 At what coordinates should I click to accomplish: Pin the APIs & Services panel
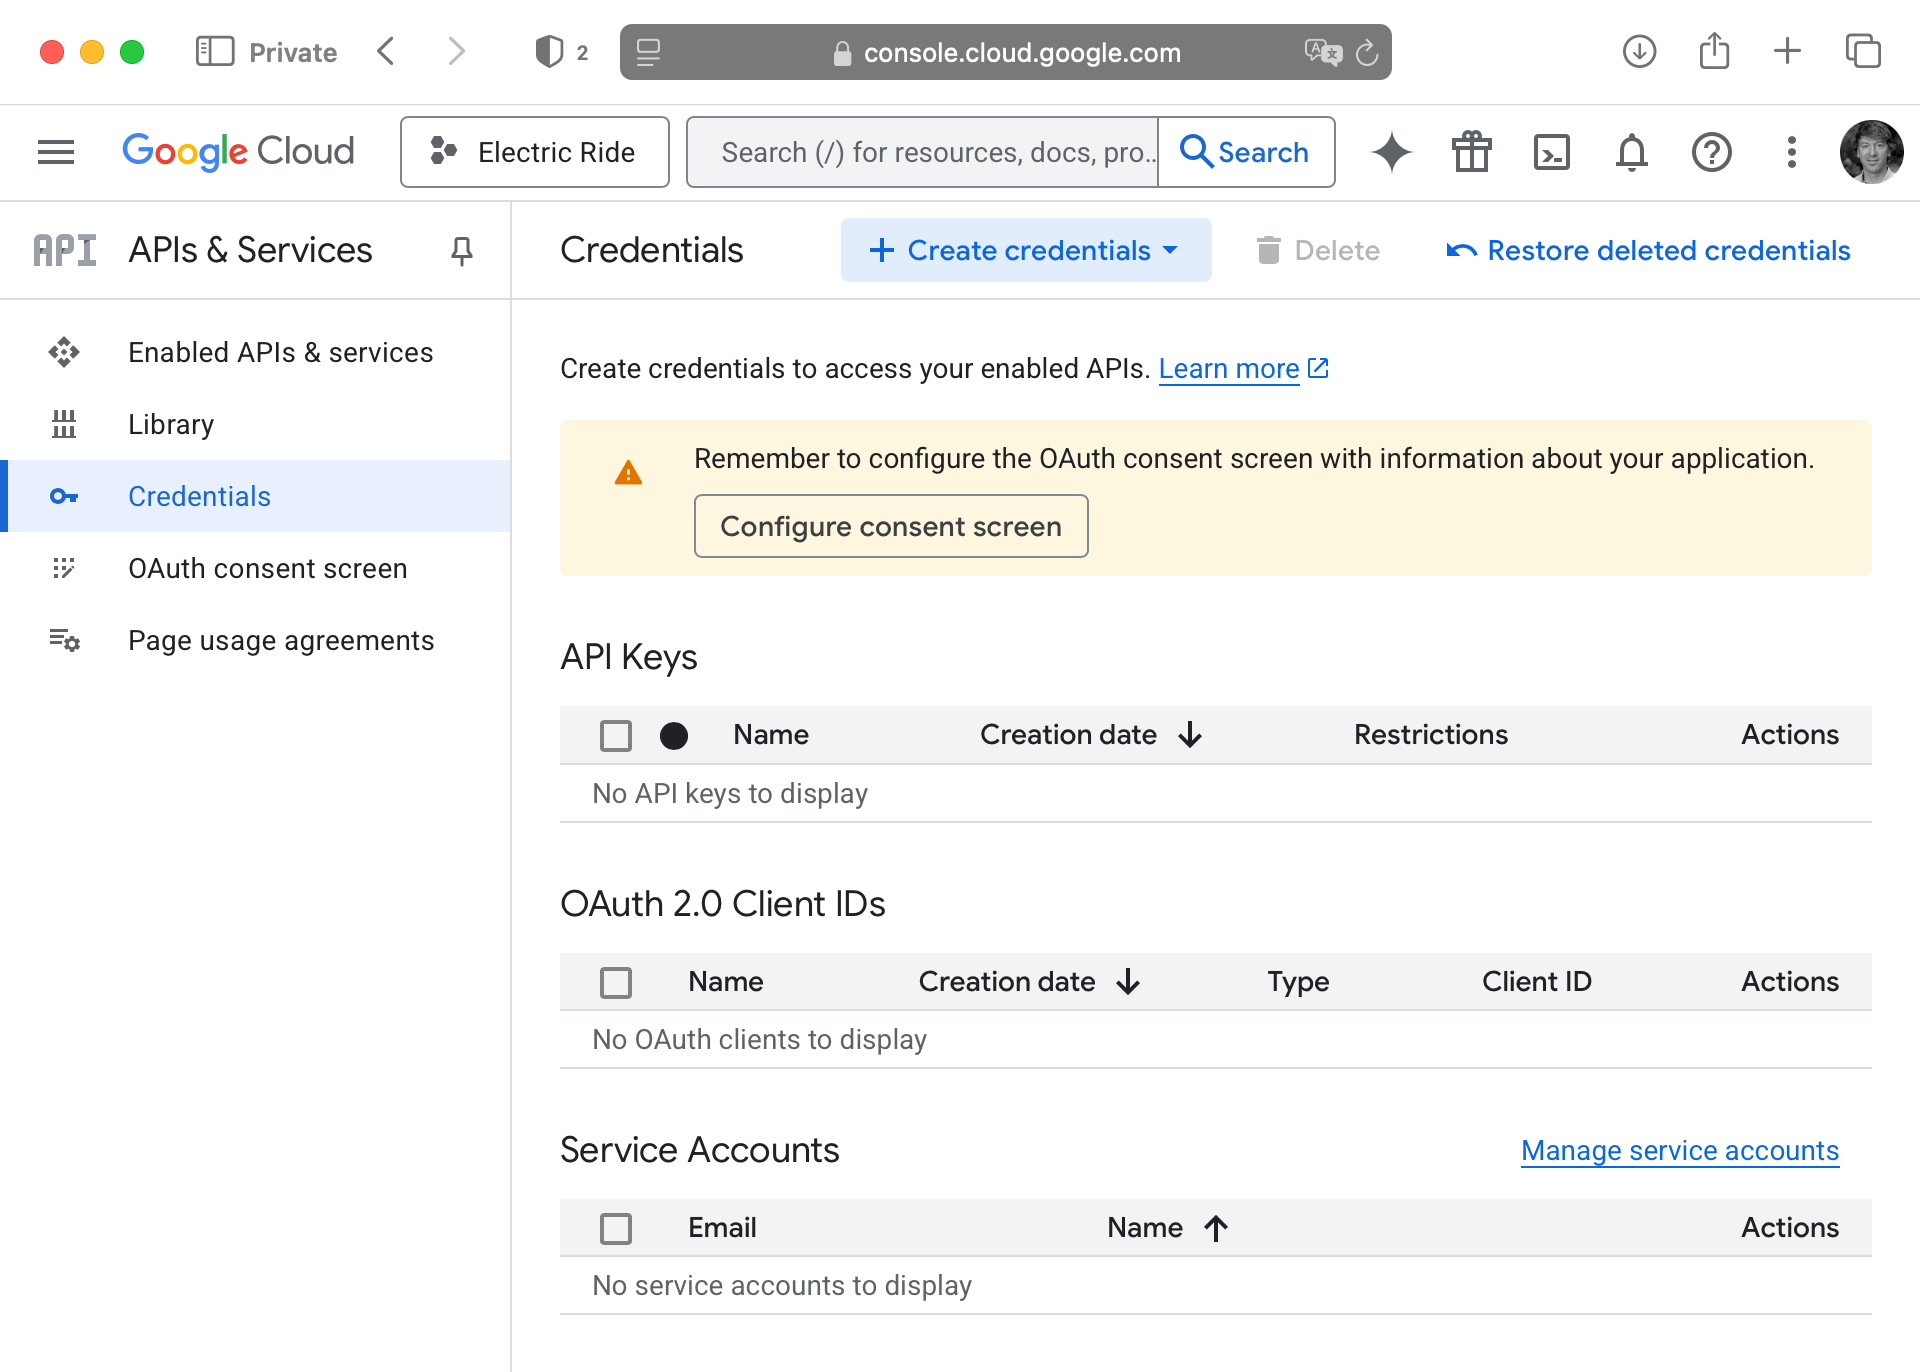coord(461,250)
